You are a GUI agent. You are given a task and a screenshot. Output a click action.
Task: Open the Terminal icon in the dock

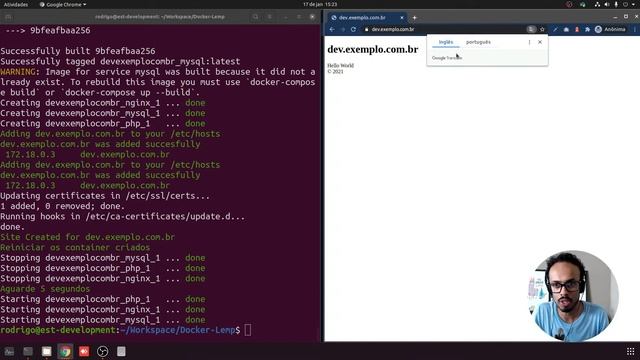point(28,351)
